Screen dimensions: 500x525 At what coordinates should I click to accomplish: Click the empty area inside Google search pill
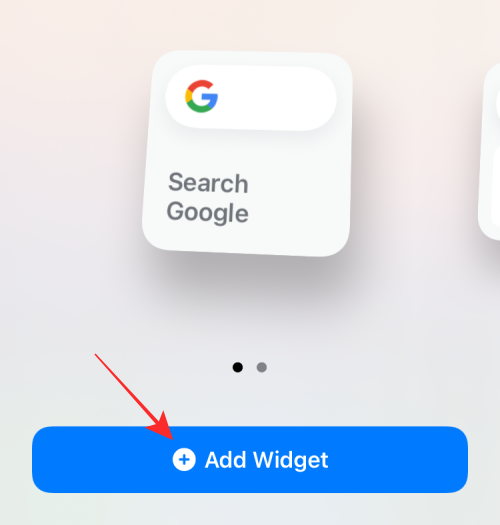[x=278, y=98]
